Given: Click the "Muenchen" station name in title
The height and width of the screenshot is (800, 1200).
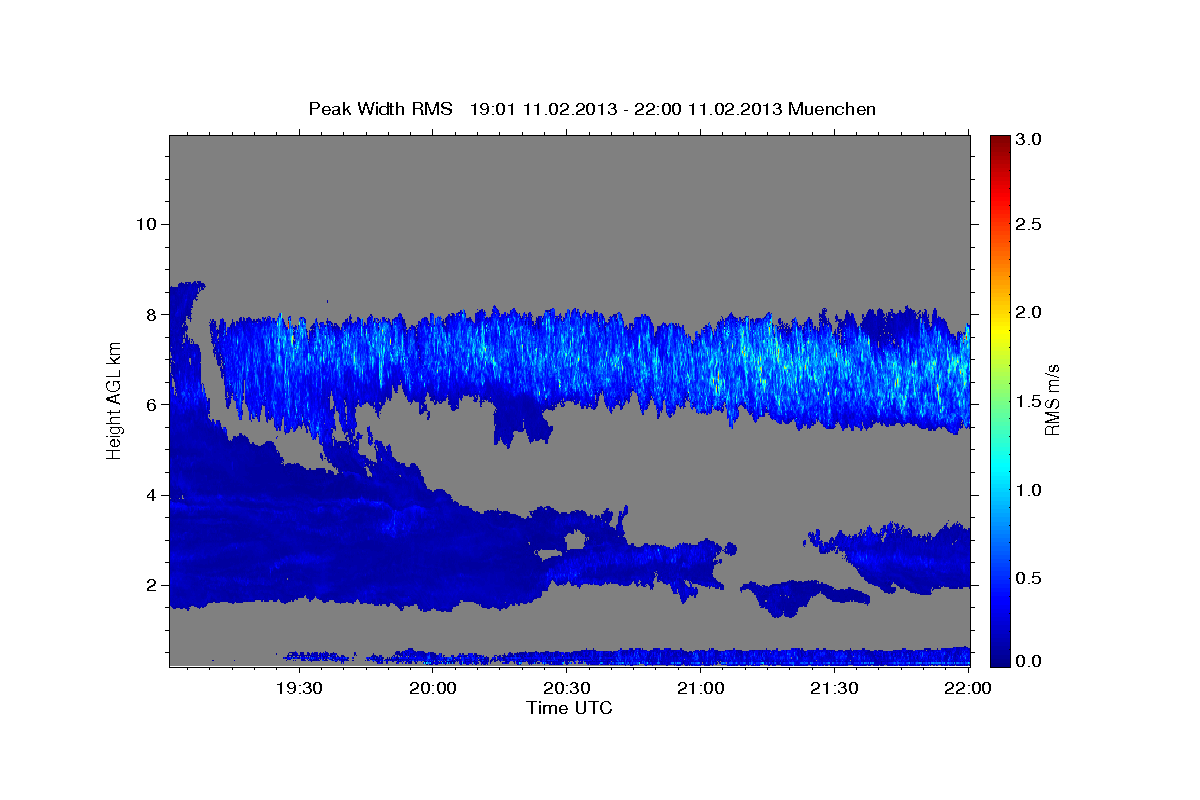Looking at the screenshot, I should click(832, 109).
